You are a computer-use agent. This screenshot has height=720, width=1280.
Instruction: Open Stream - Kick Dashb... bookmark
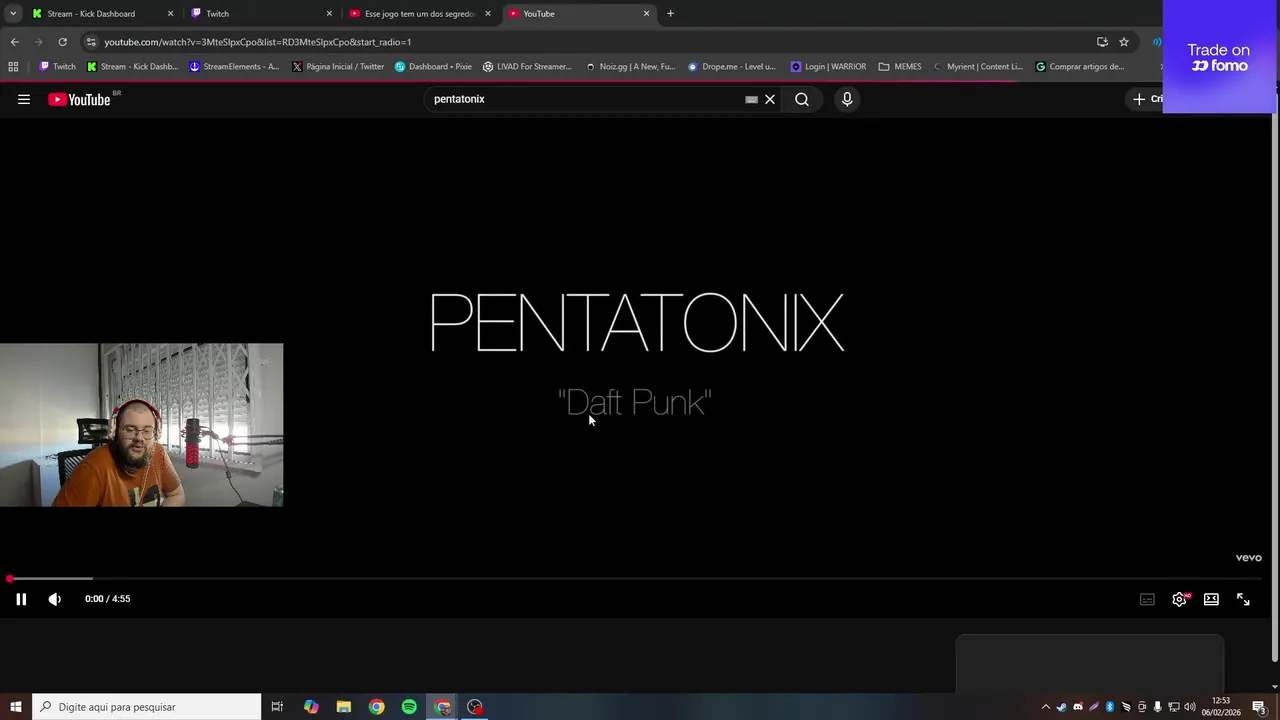[132, 67]
